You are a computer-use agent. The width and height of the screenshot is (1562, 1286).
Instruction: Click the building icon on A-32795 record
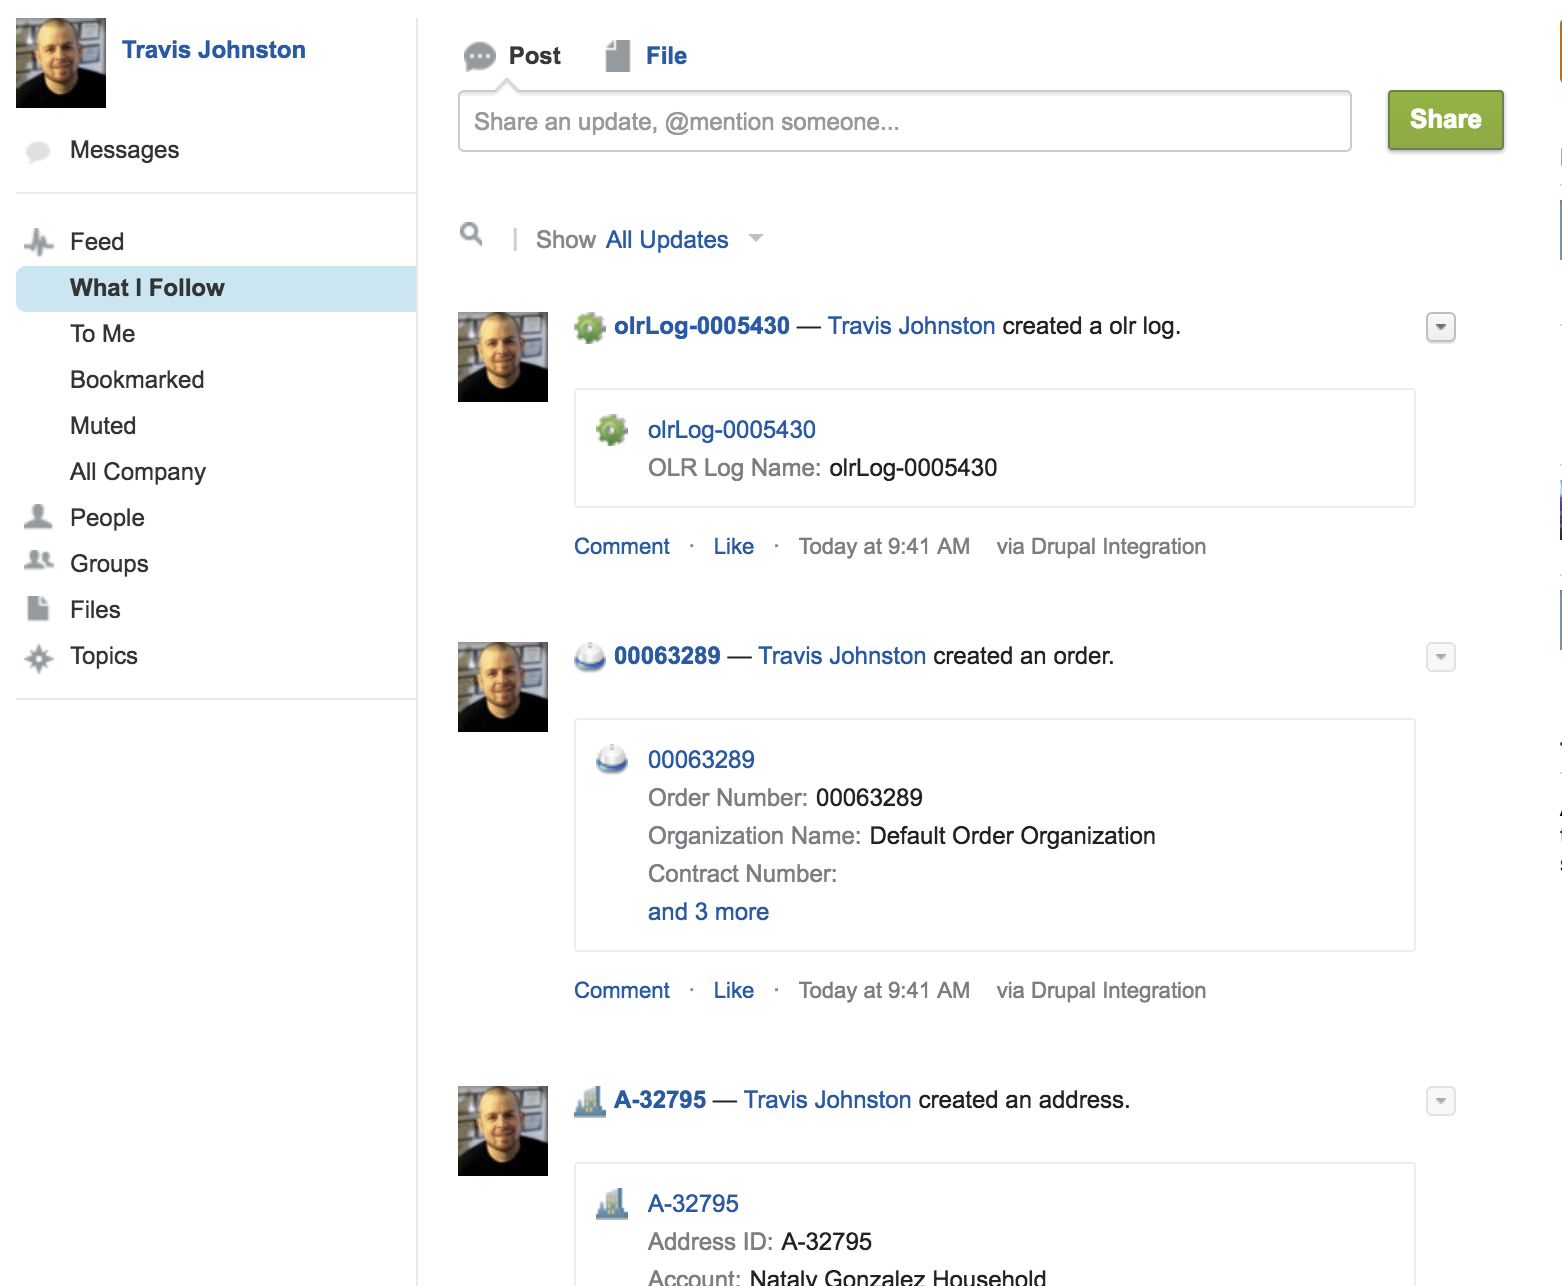click(591, 1099)
